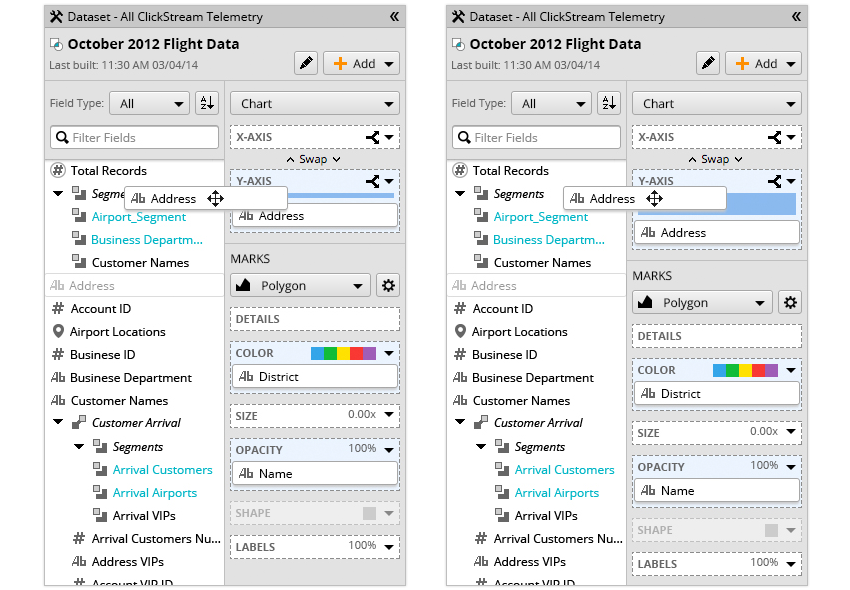Open the Field Type dropdown in left panel
850x590 pixels.
(x=151, y=103)
